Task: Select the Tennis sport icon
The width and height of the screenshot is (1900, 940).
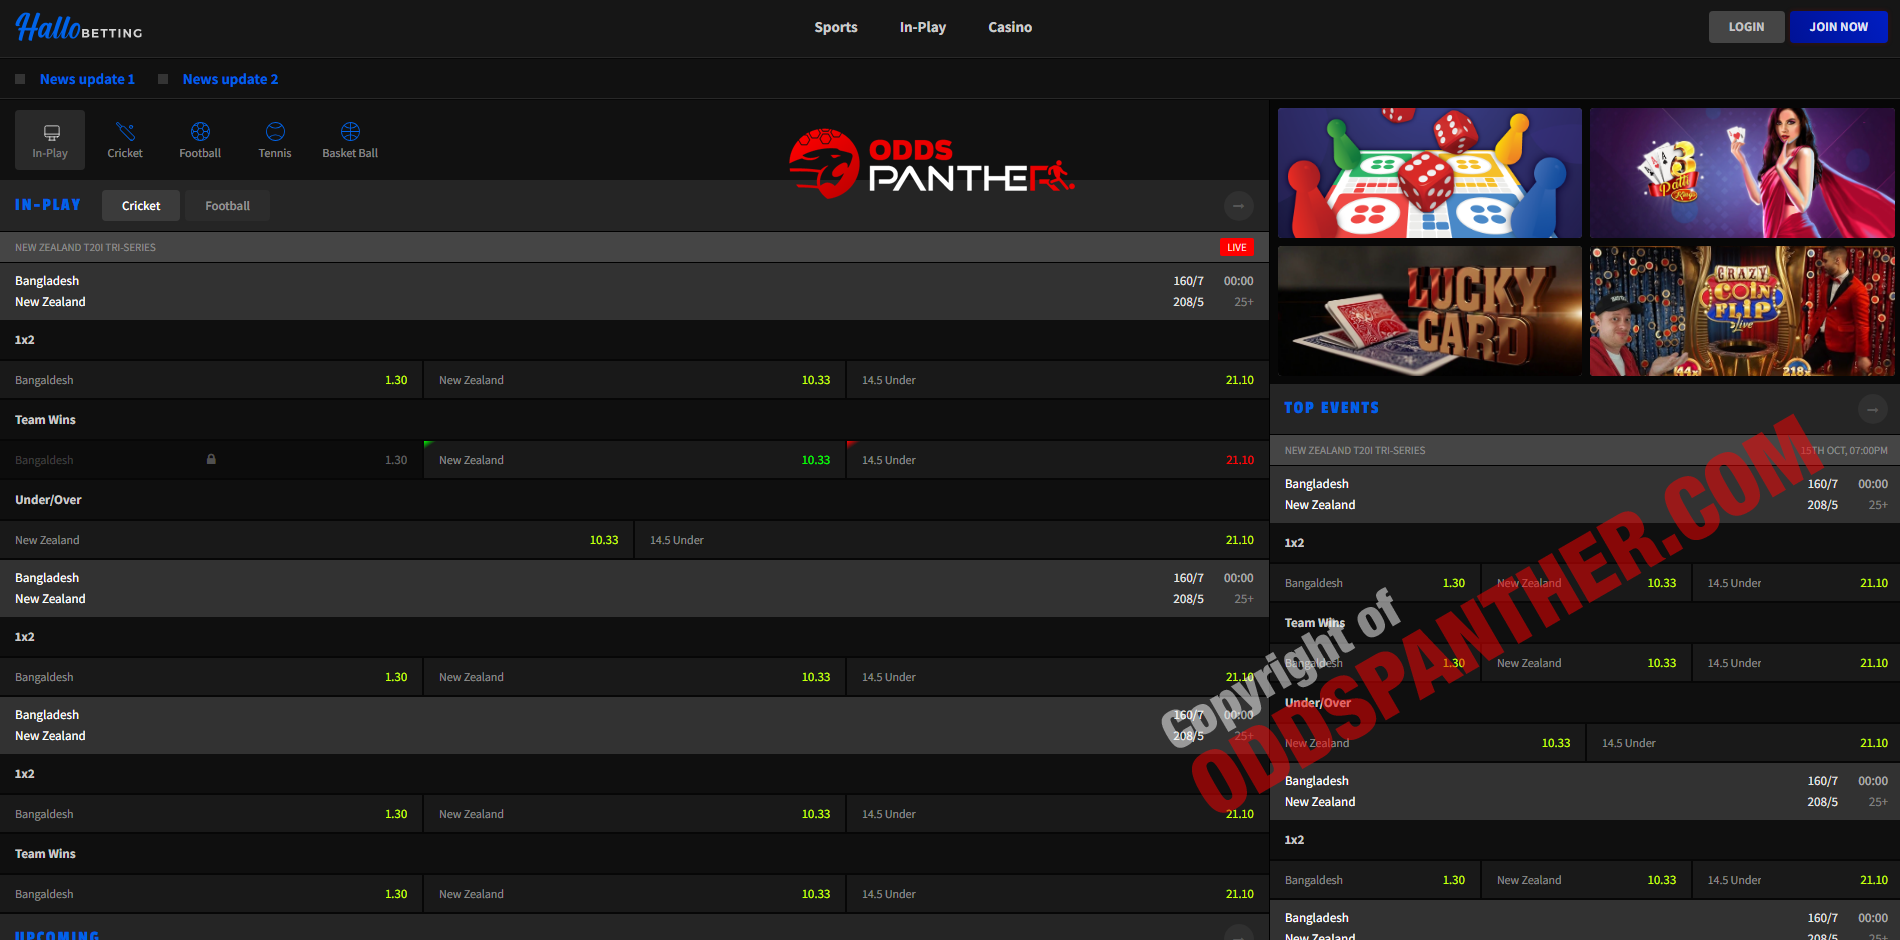Action: pos(275,140)
